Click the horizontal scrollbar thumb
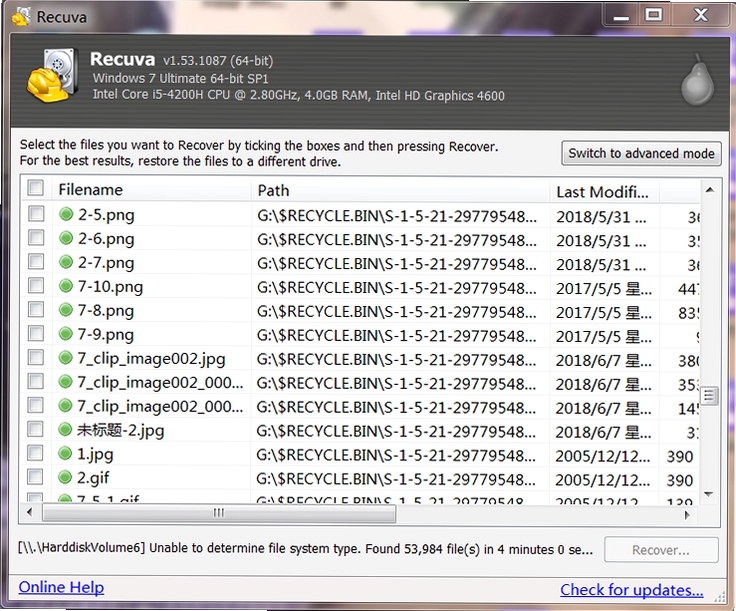Screen dimensions: 736x611 219,512
